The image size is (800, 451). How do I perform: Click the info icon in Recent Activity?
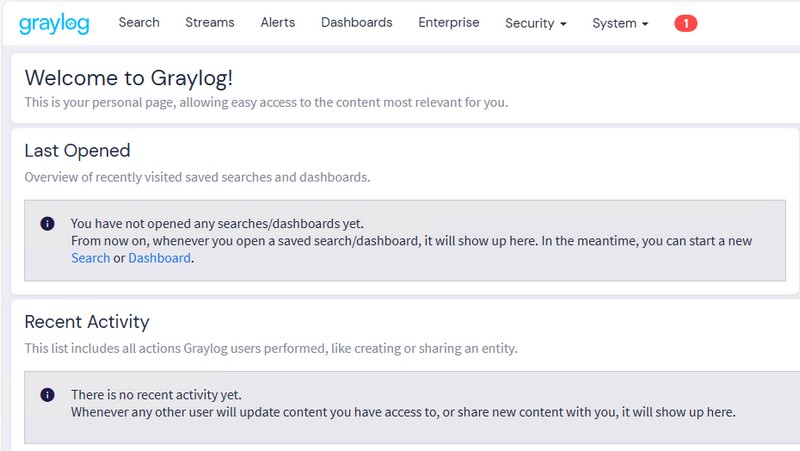tap(47, 395)
